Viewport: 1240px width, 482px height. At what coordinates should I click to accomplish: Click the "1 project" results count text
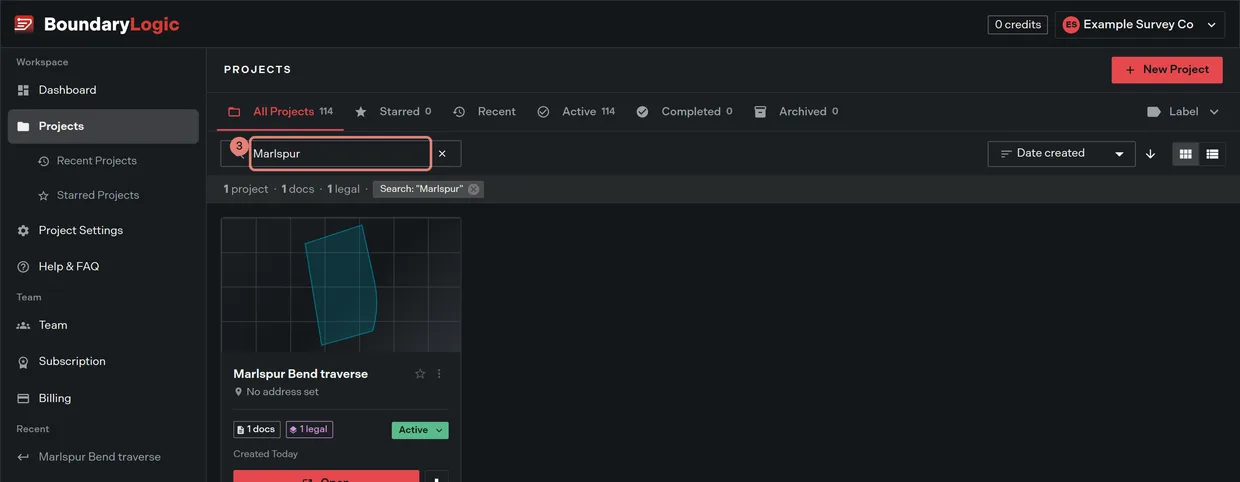[x=246, y=189]
